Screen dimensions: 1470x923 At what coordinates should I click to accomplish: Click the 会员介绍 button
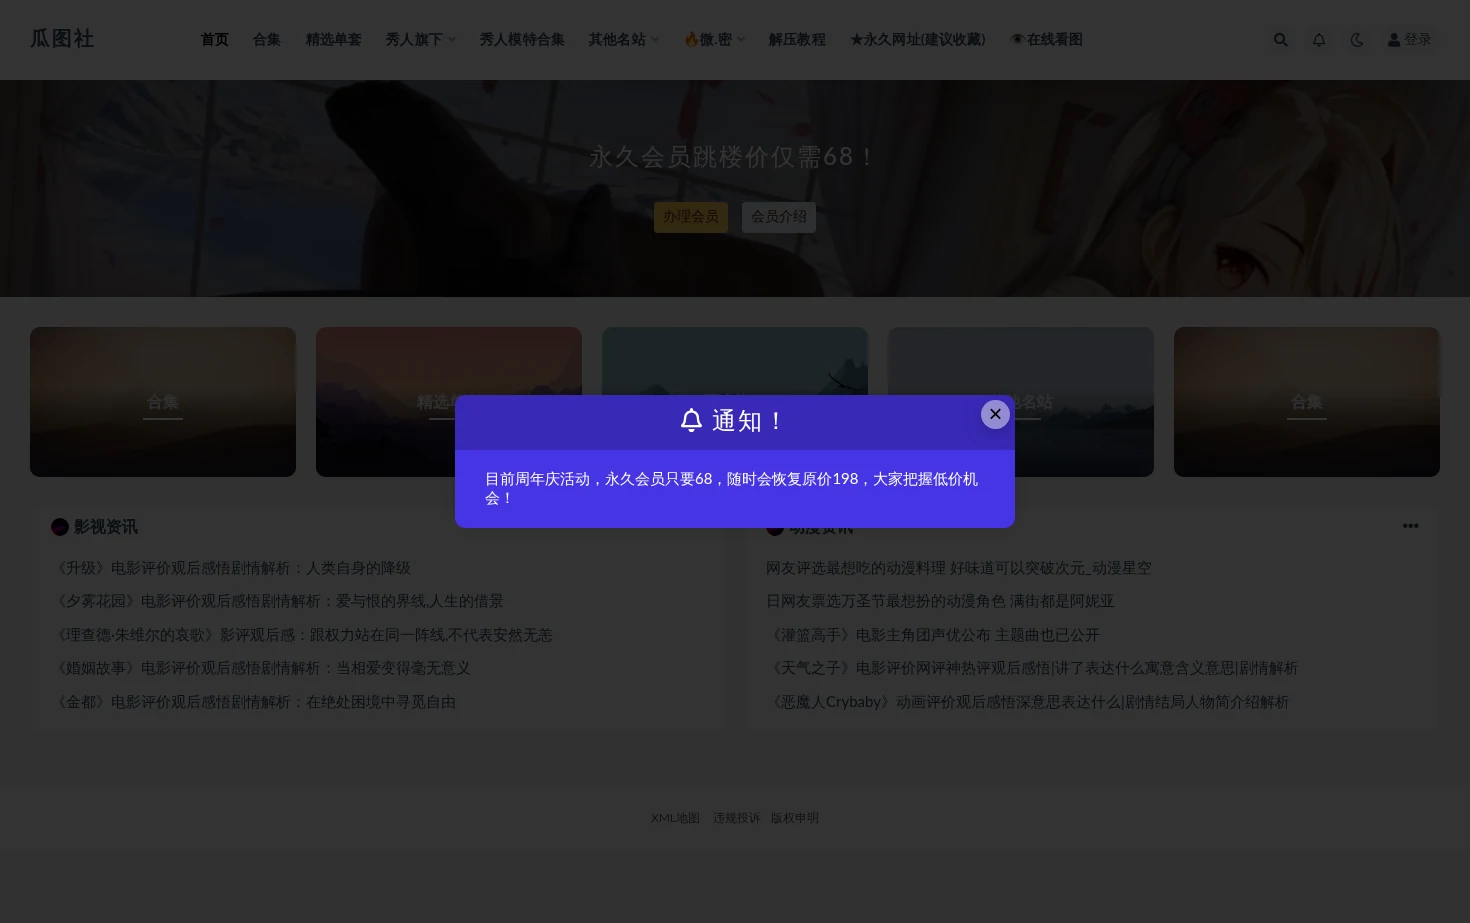coord(779,217)
